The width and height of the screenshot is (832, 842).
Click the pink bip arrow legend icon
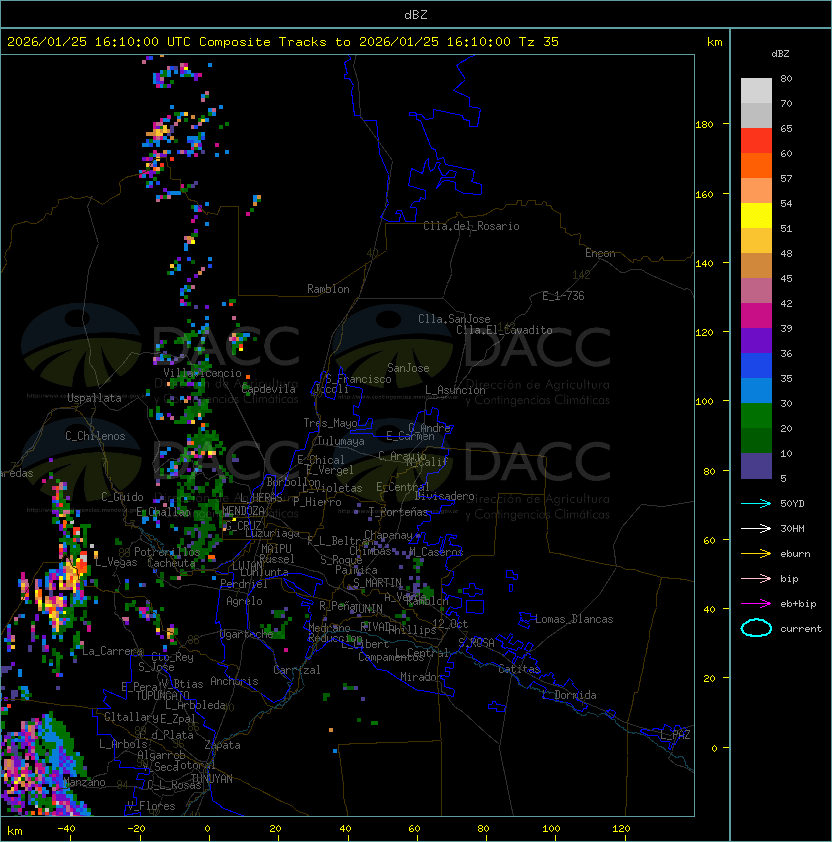[x=756, y=578]
